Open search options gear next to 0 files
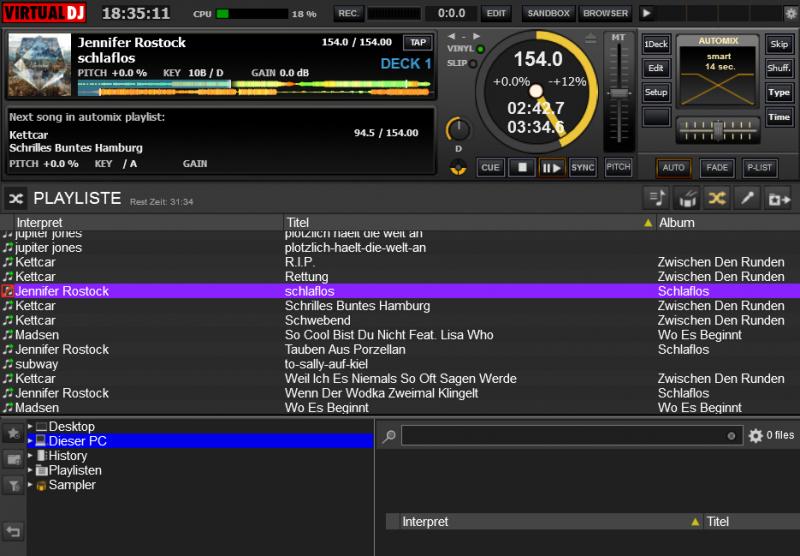 (755, 436)
